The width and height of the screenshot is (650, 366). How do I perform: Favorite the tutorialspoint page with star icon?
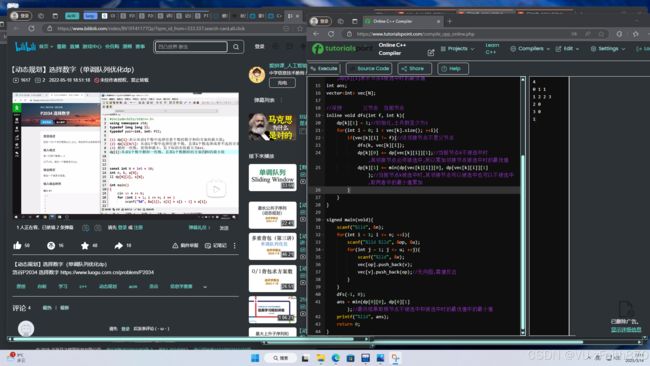[x=635, y=34]
